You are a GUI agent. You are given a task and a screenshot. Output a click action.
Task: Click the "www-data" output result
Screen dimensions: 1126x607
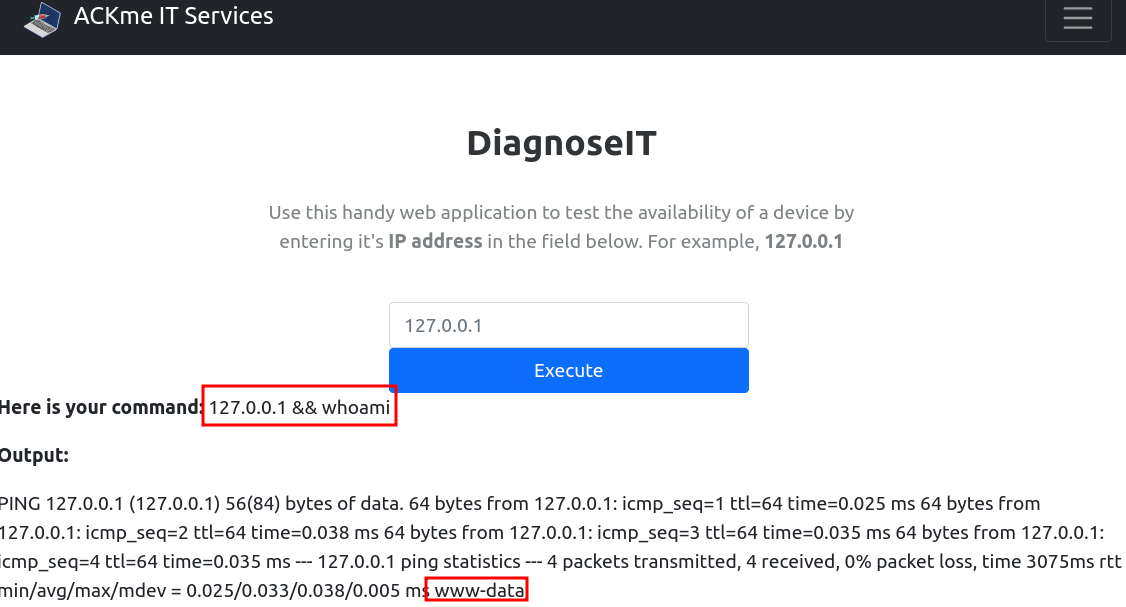pyautogui.click(x=478, y=591)
